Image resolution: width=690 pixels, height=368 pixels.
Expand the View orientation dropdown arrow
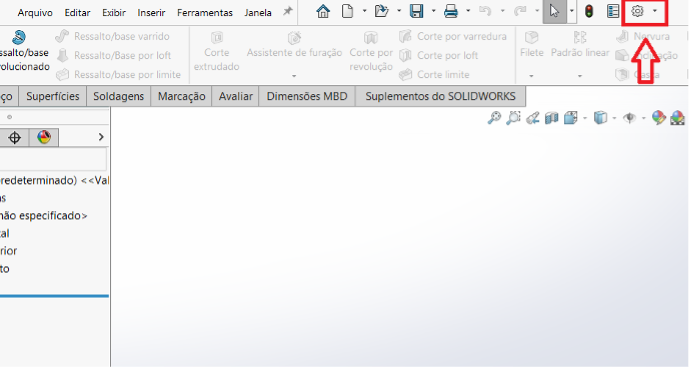click(x=584, y=118)
